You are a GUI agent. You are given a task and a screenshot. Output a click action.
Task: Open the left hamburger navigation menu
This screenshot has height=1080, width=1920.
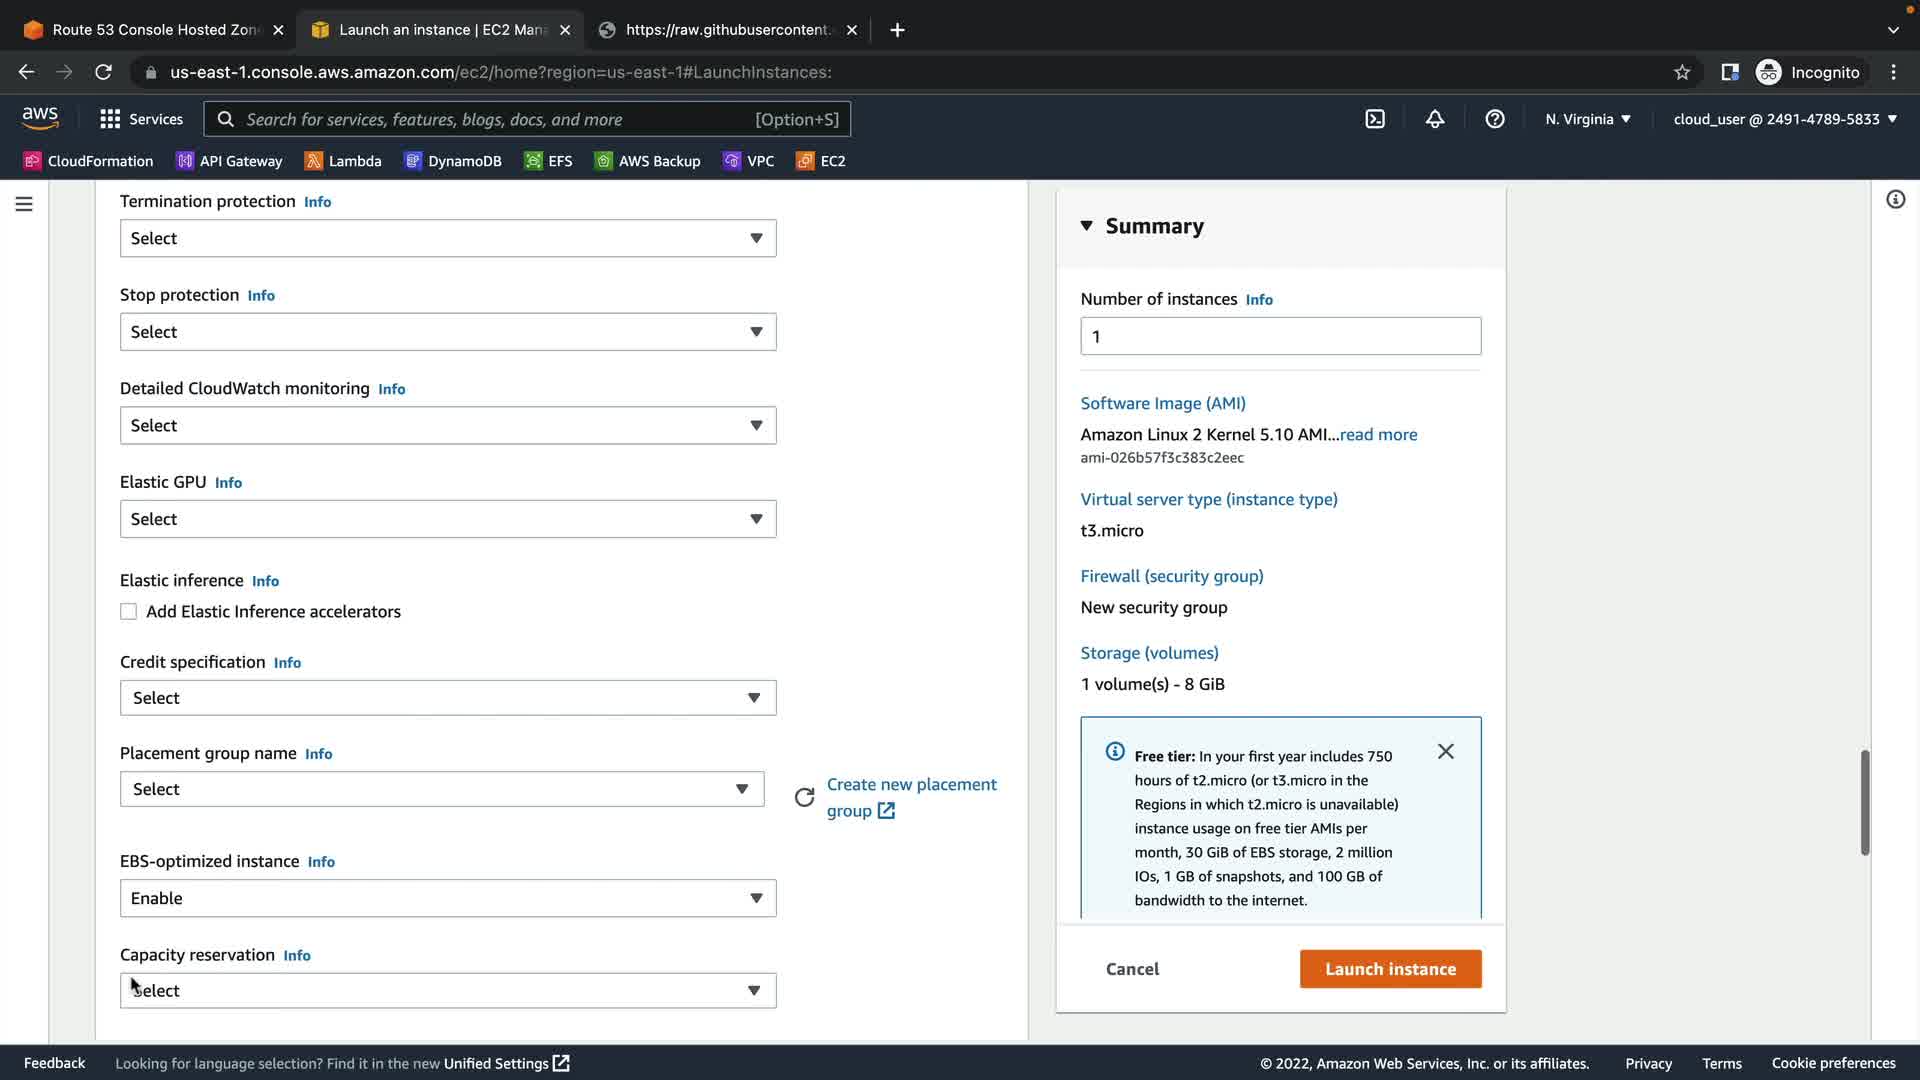(x=24, y=204)
